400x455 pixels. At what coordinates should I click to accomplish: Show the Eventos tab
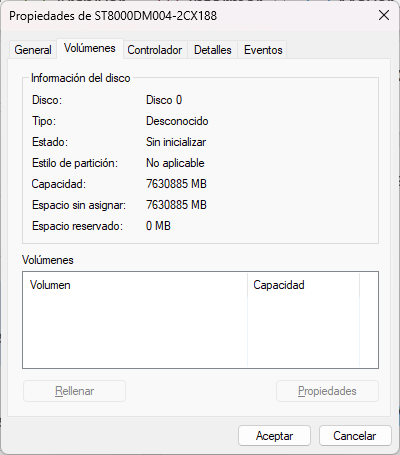click(x=263, y=50)
